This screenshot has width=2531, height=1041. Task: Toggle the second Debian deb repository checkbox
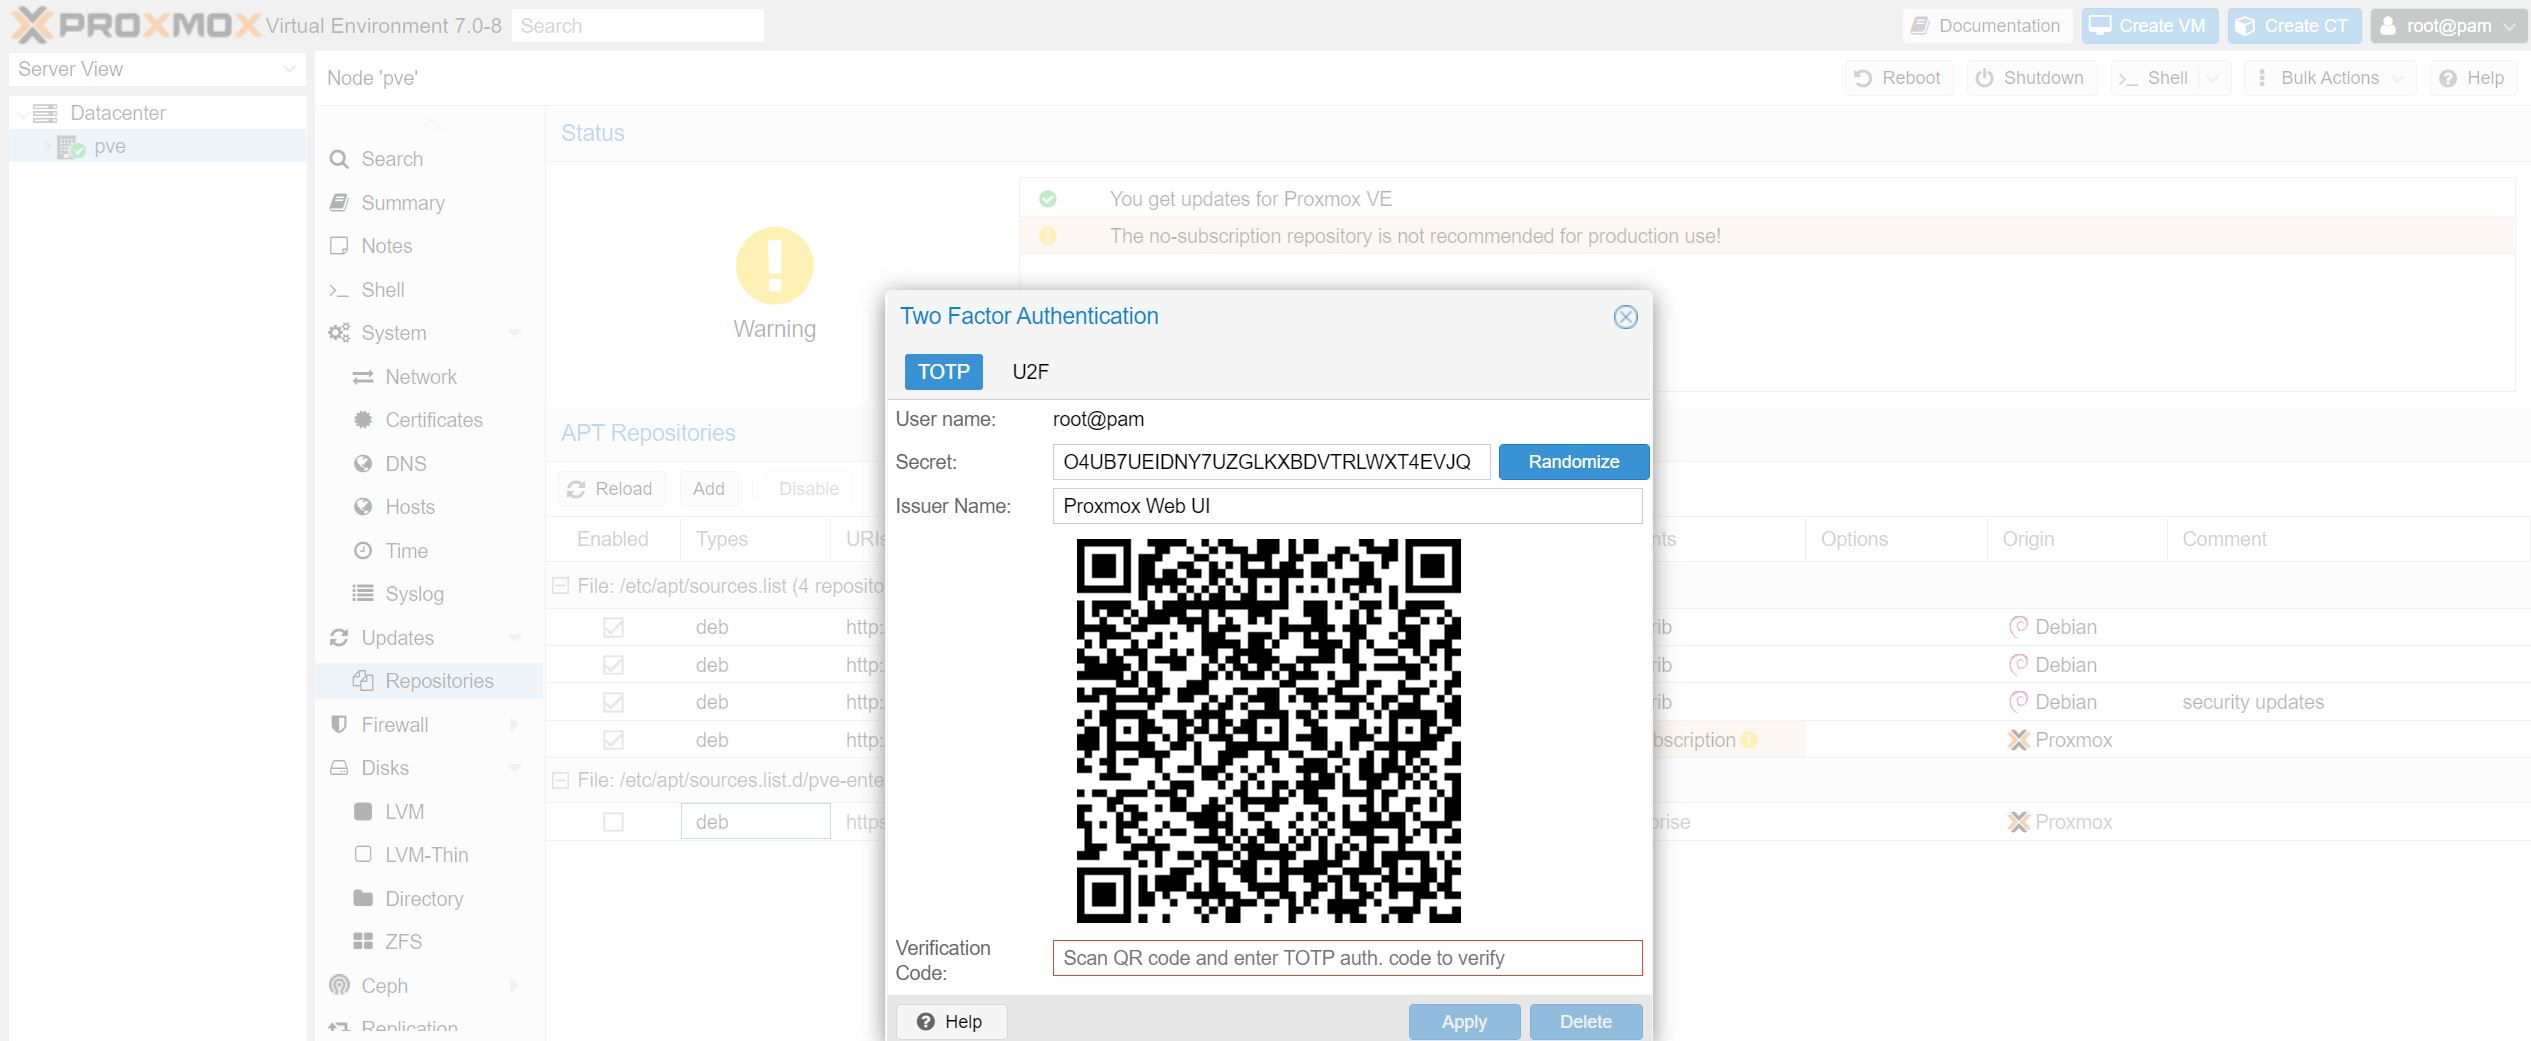click(613, 665)
